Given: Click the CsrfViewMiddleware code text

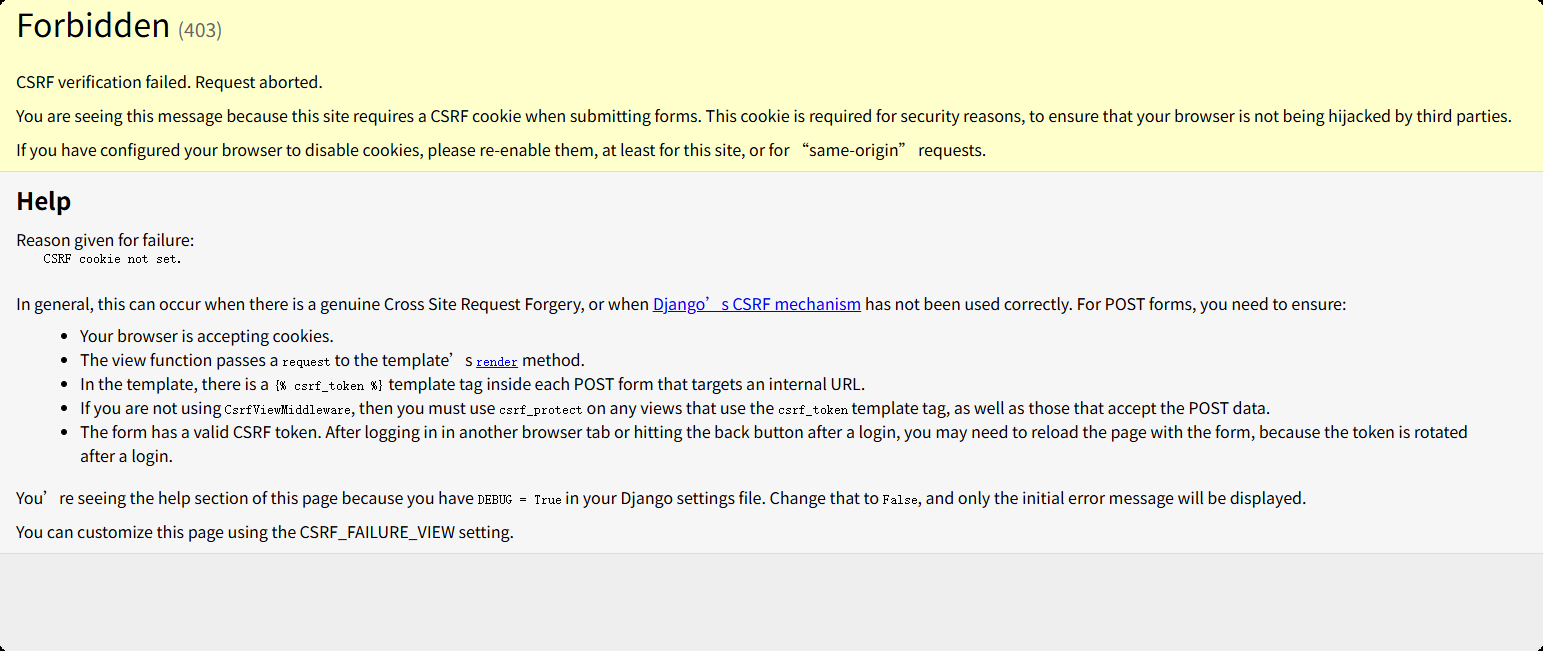Looking at the screenshot, I should point(288,409).
